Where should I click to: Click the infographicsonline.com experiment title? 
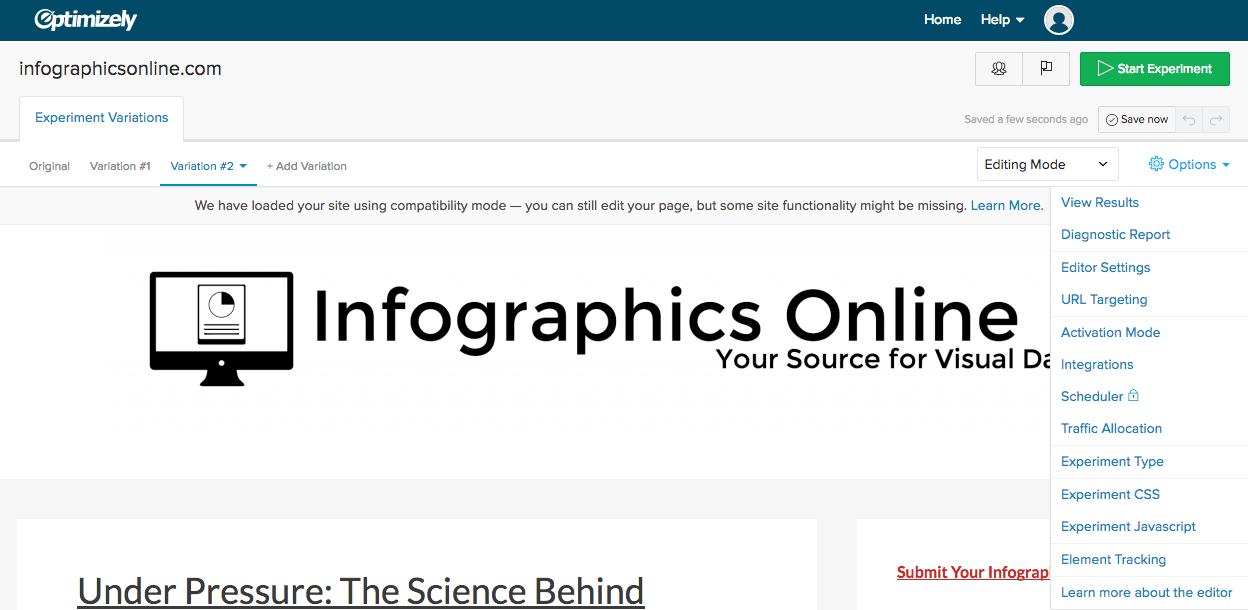(x=120, y=69)
